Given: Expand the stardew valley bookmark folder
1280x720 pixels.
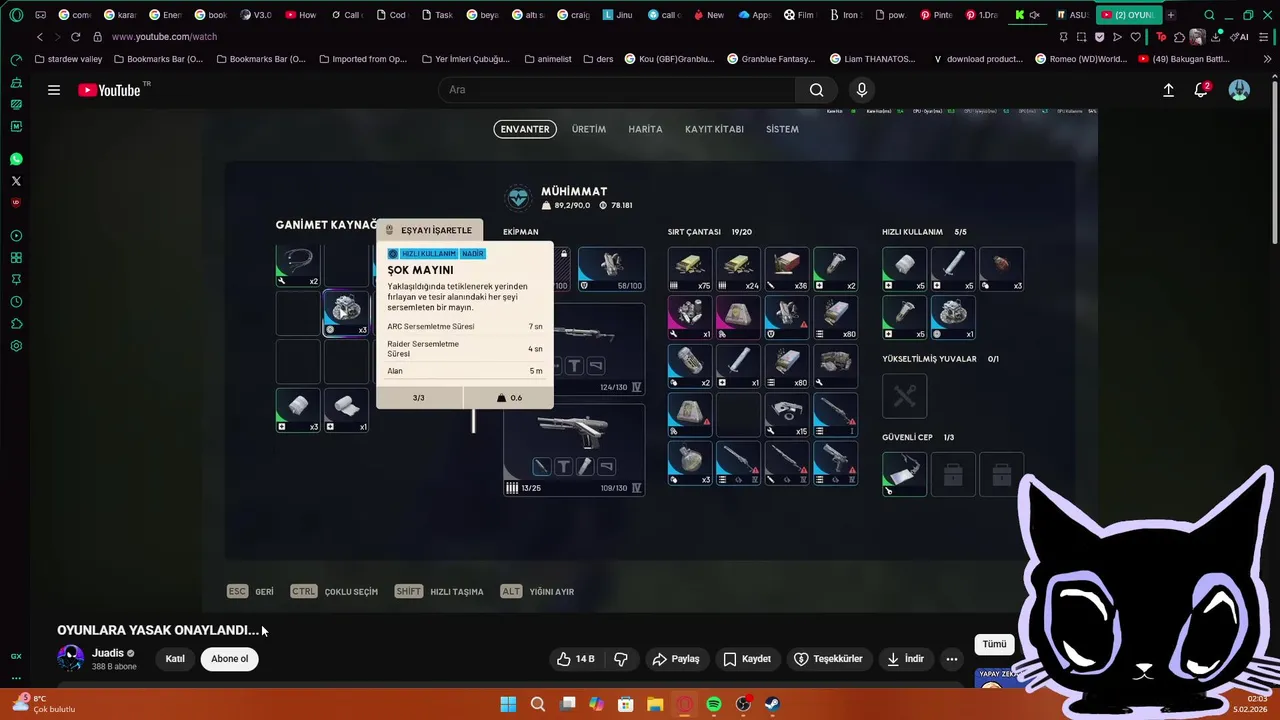Looking at the screenshot, I should 68,59.
